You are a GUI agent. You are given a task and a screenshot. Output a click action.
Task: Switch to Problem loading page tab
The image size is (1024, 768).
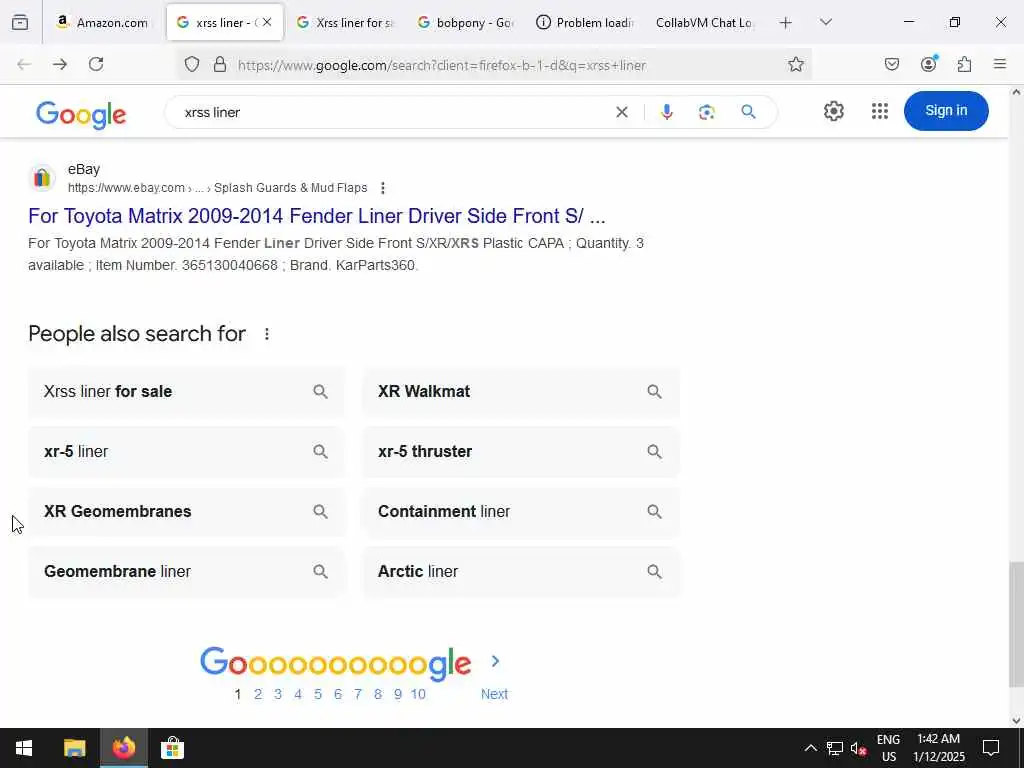(x=585, y=23)
